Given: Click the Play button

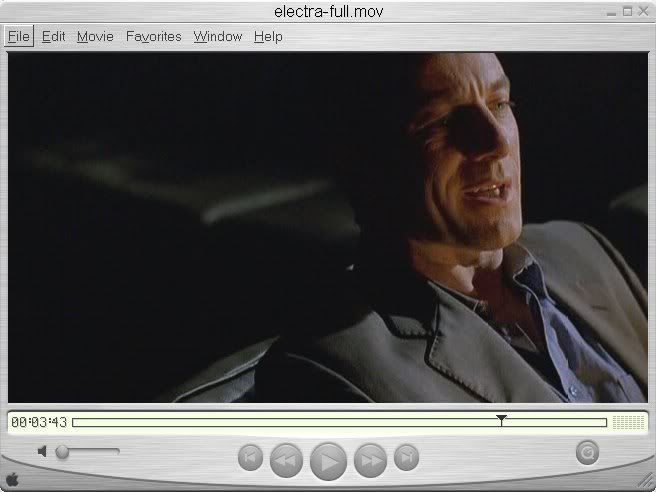Looking at the screenshot, I should 328,461.
